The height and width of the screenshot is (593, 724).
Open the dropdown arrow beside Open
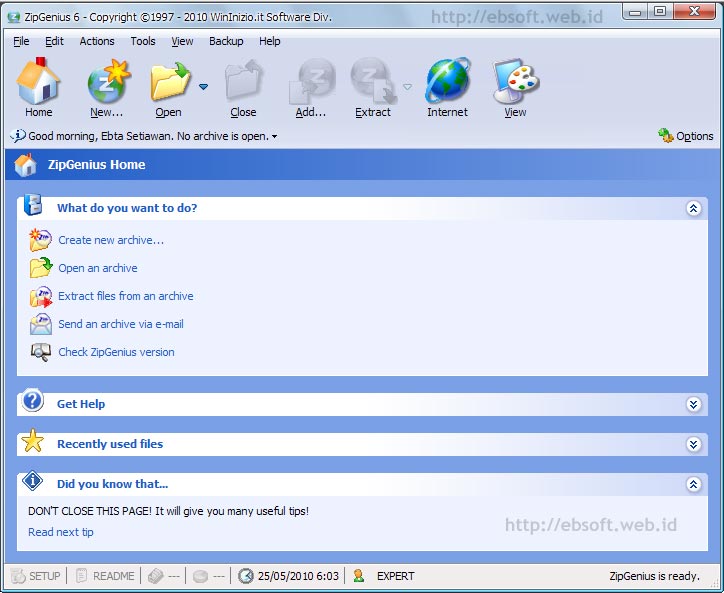[x=203, y=86]
